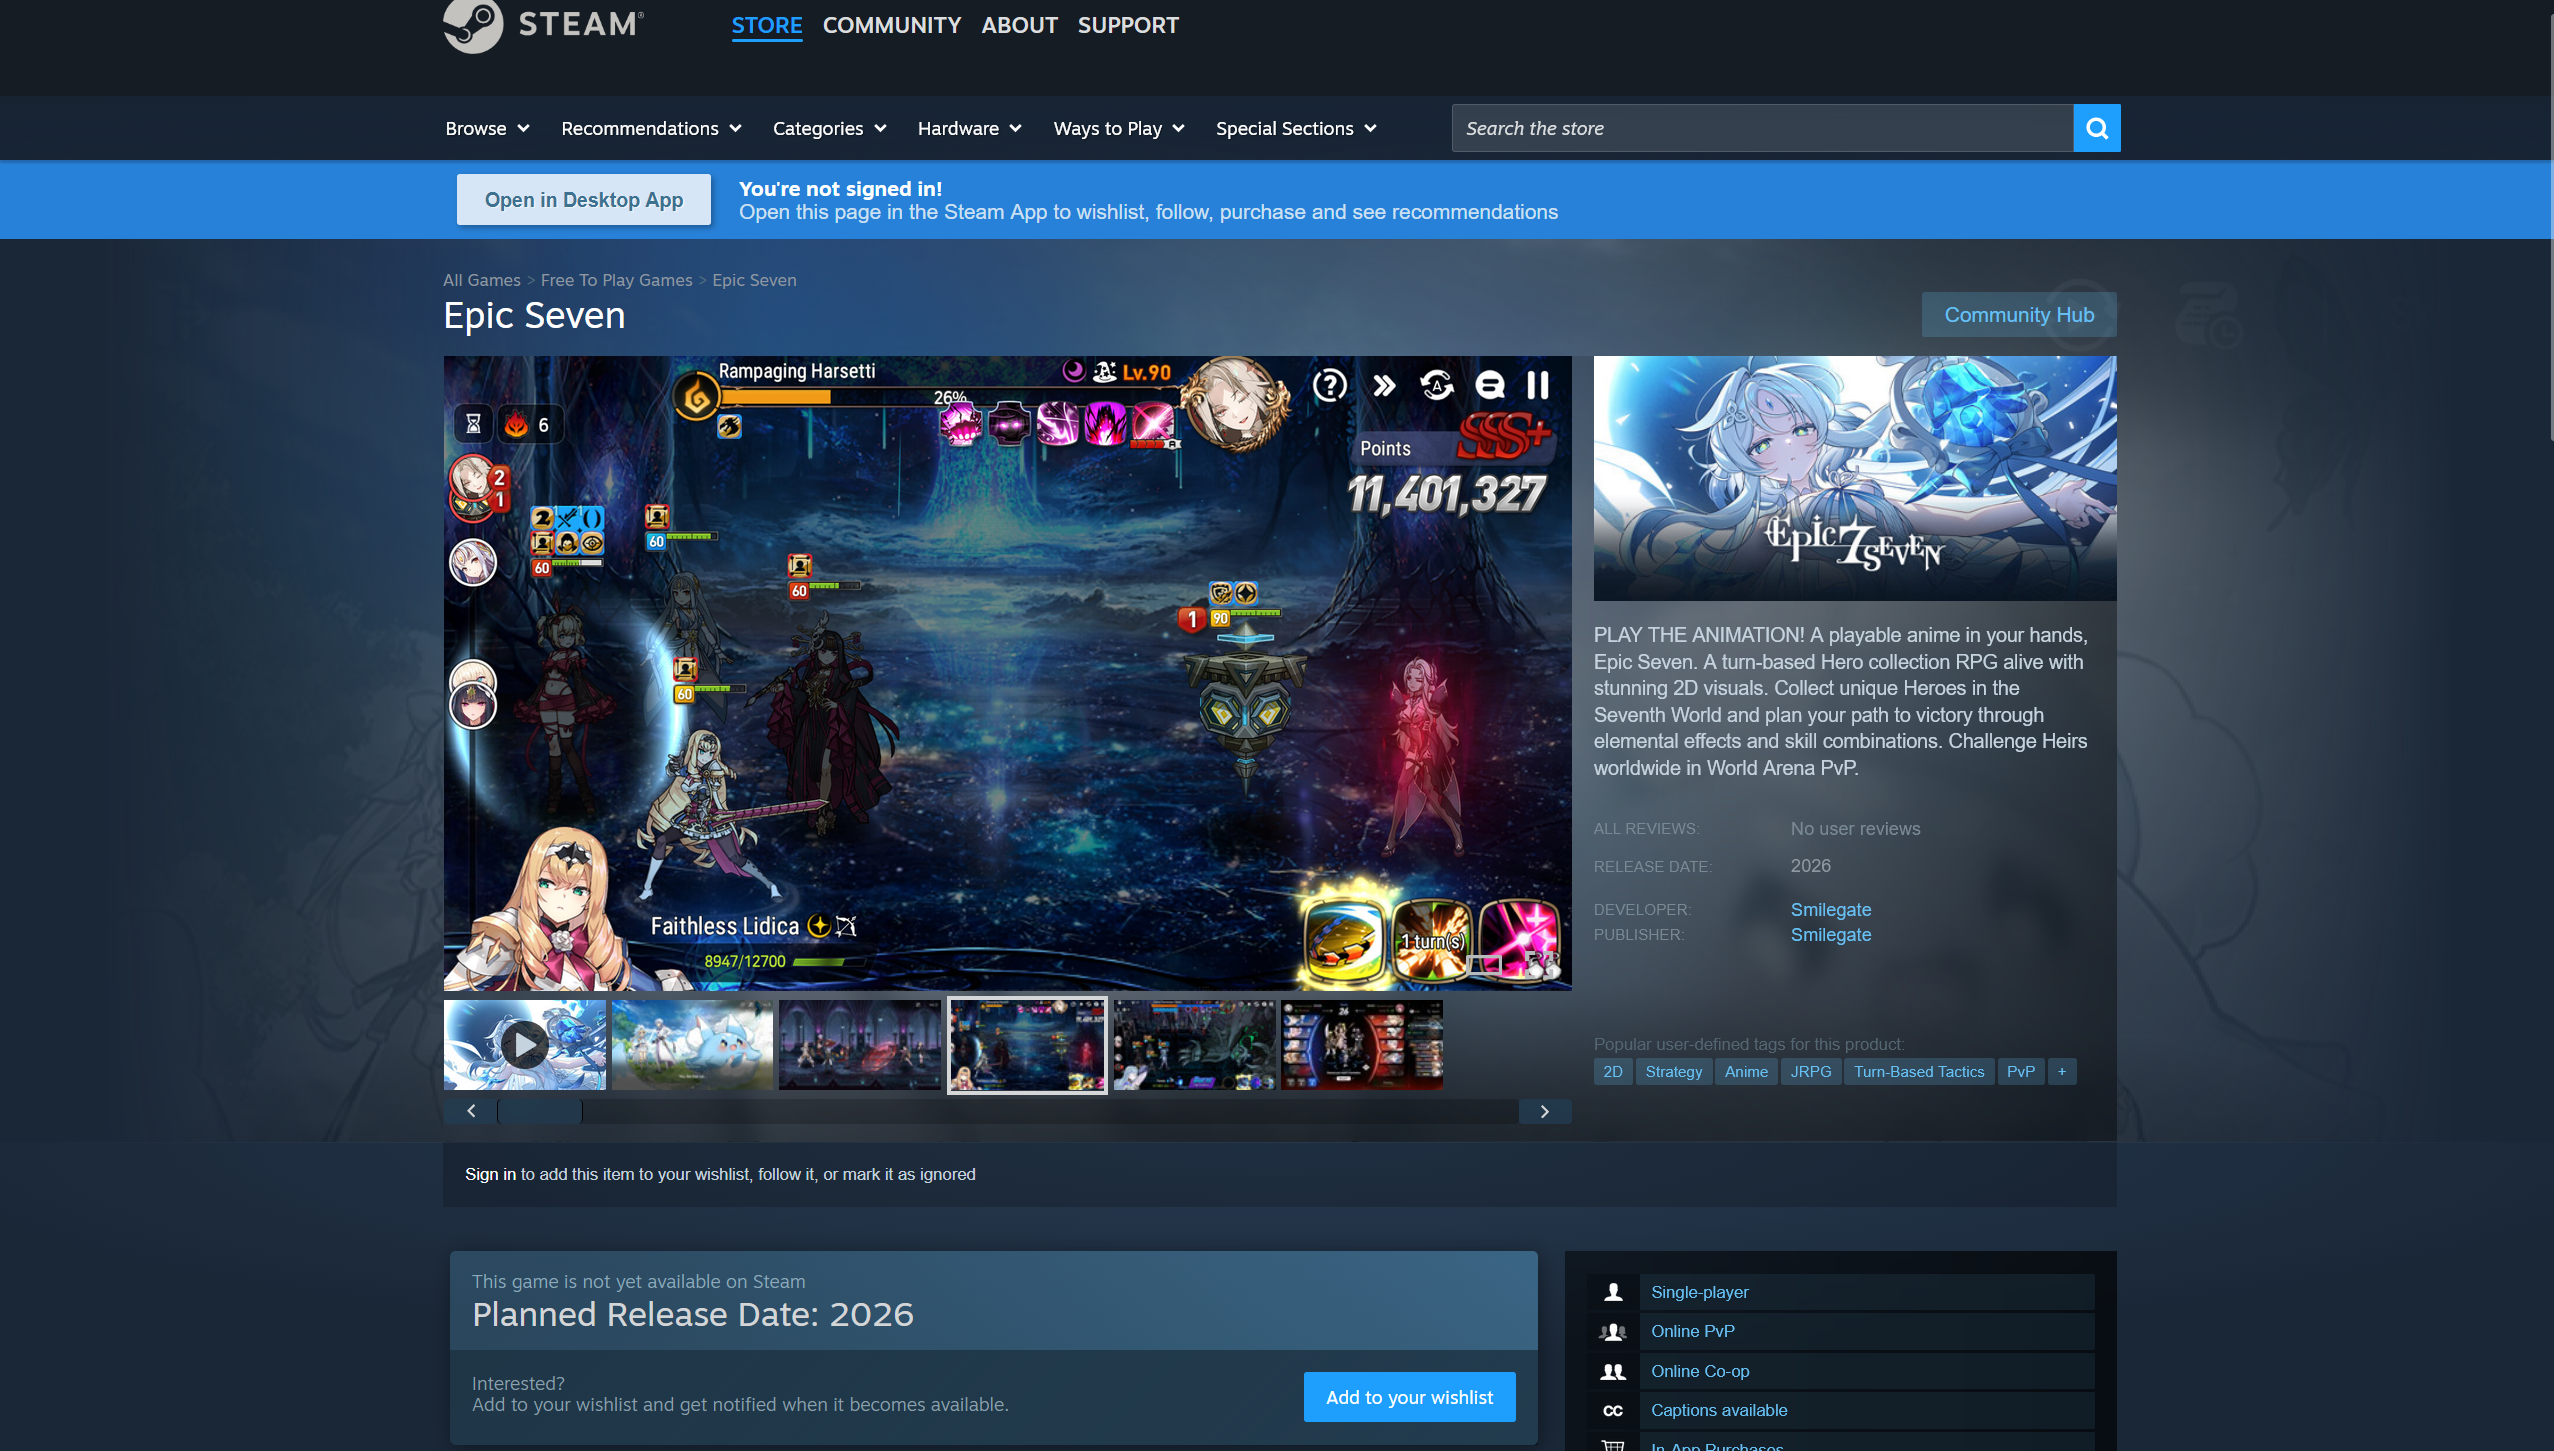
Task: Click the Steam logo icon
Action: (x=473, y=25)
